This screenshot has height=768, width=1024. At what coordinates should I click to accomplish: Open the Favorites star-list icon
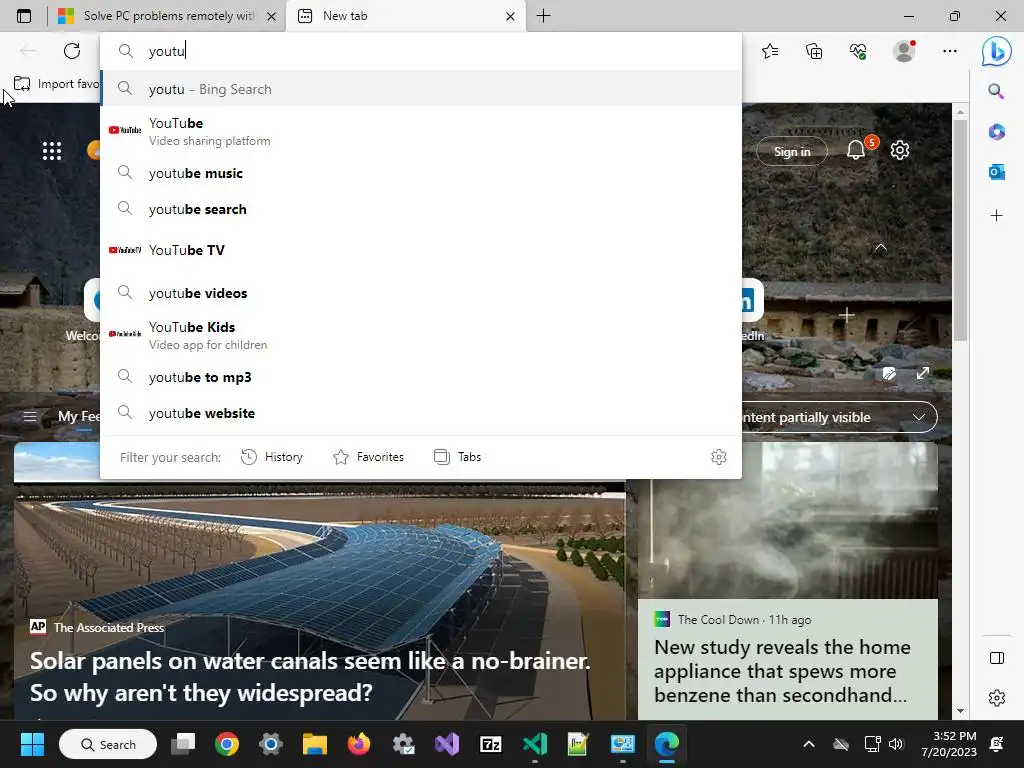(x=770, y=51)
